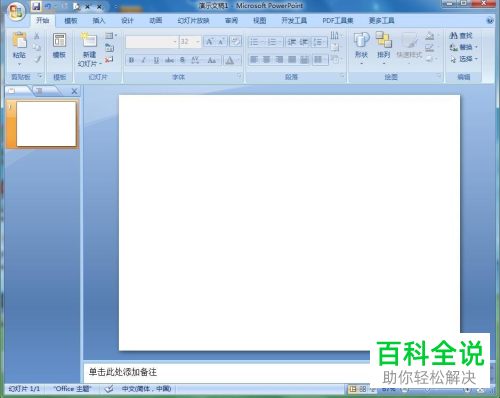Click the Increase Indent icon
The width and height of the screenshot is (500, 398).
[303, 42]
